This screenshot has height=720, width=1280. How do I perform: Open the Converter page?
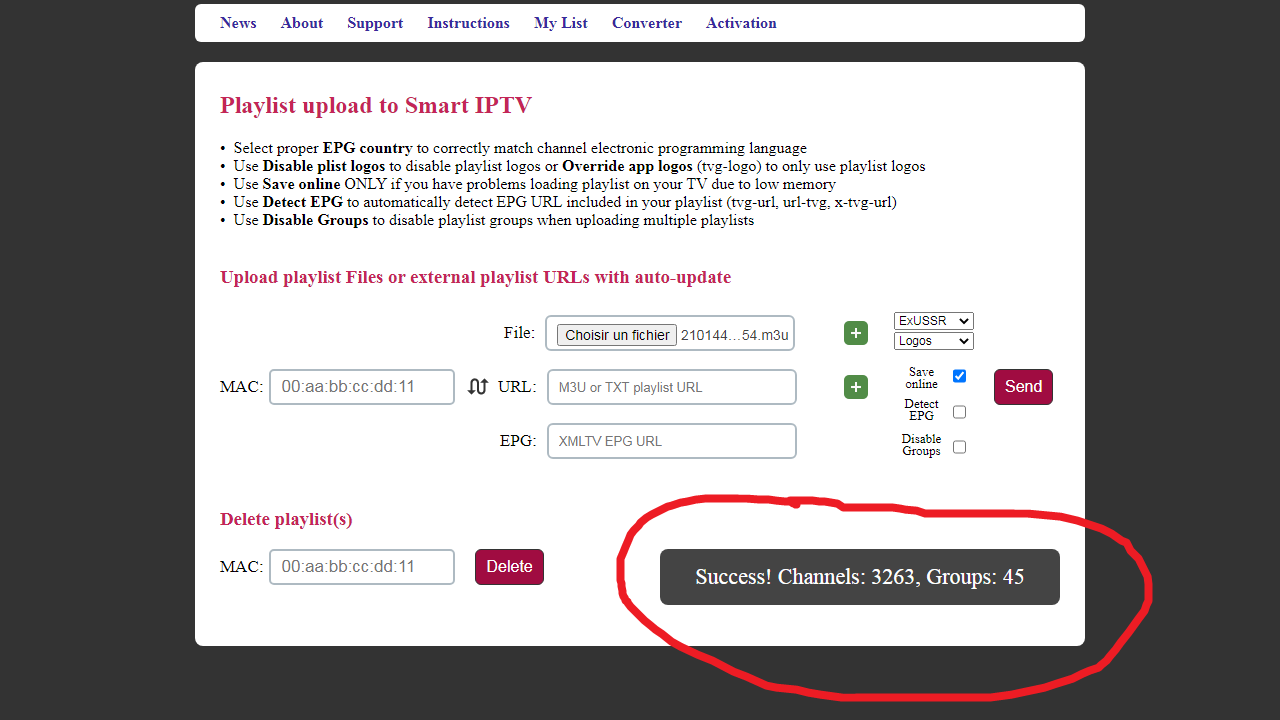[647, 23]
